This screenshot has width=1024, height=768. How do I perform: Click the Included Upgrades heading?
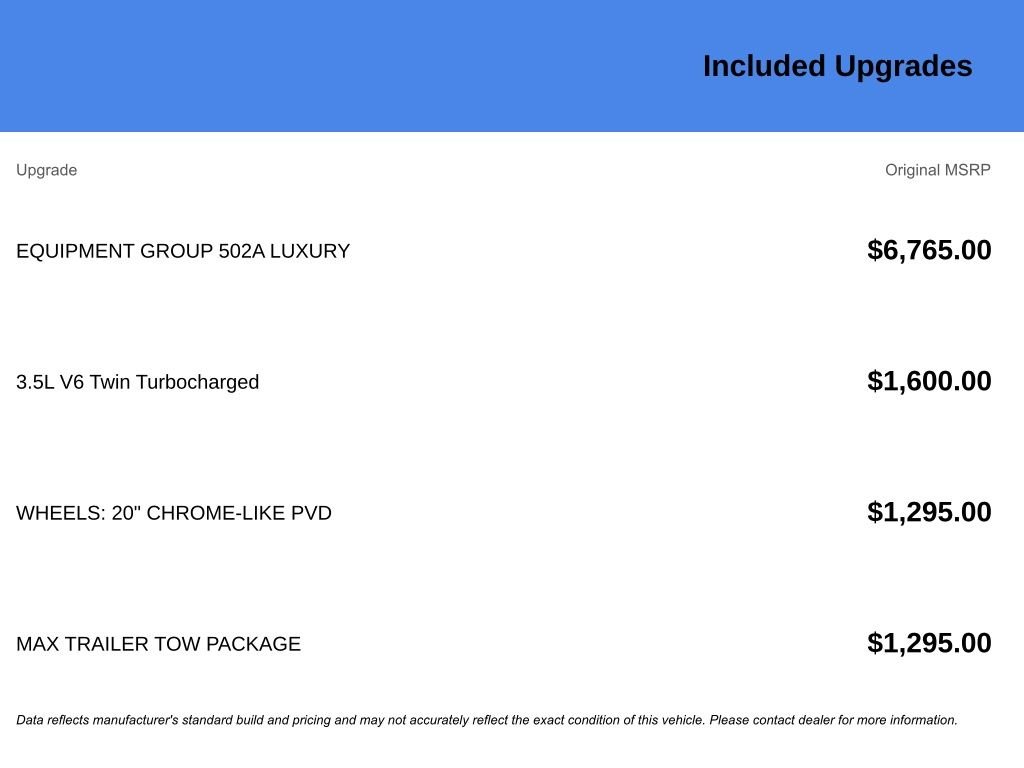point(837,67)
